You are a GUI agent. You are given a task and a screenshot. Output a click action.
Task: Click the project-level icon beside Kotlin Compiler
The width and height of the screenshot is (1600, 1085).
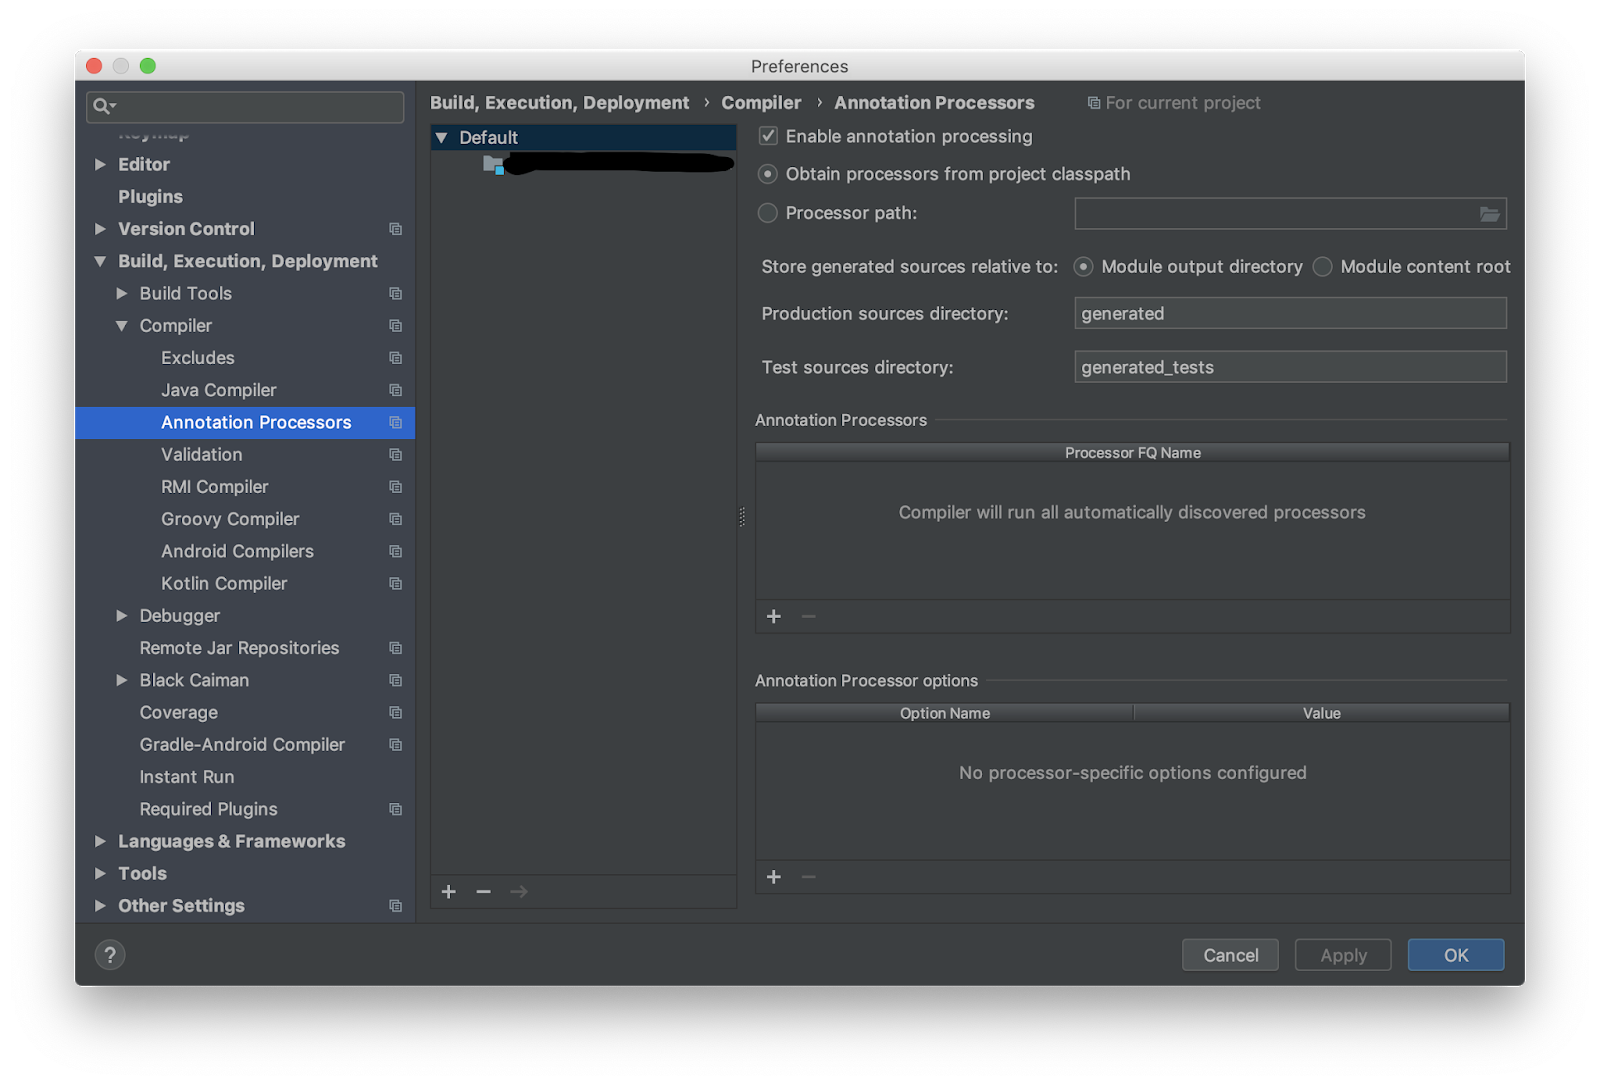click(x=396, y=583)
